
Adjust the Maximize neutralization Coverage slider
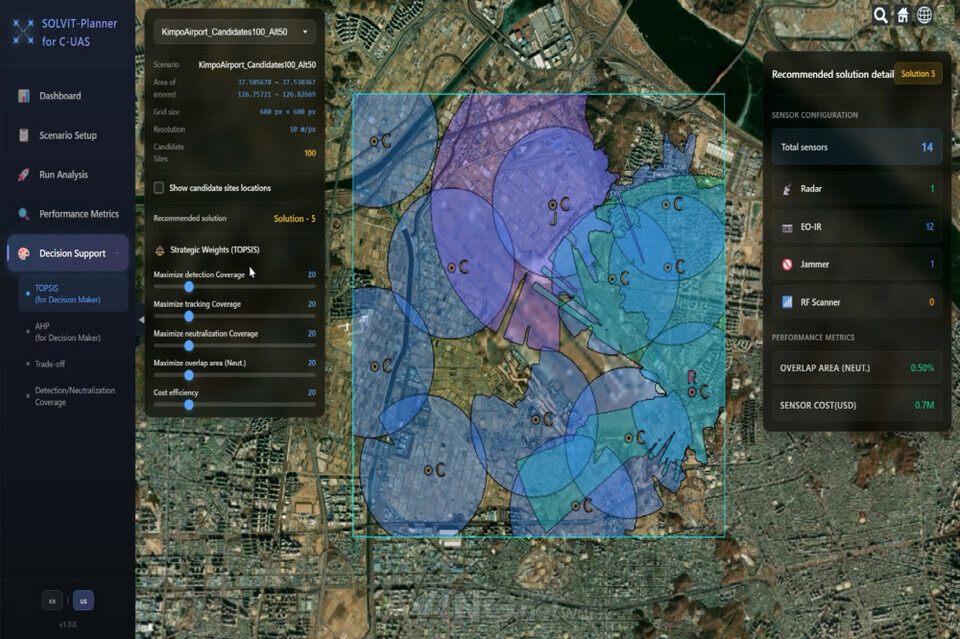(189, 345)
